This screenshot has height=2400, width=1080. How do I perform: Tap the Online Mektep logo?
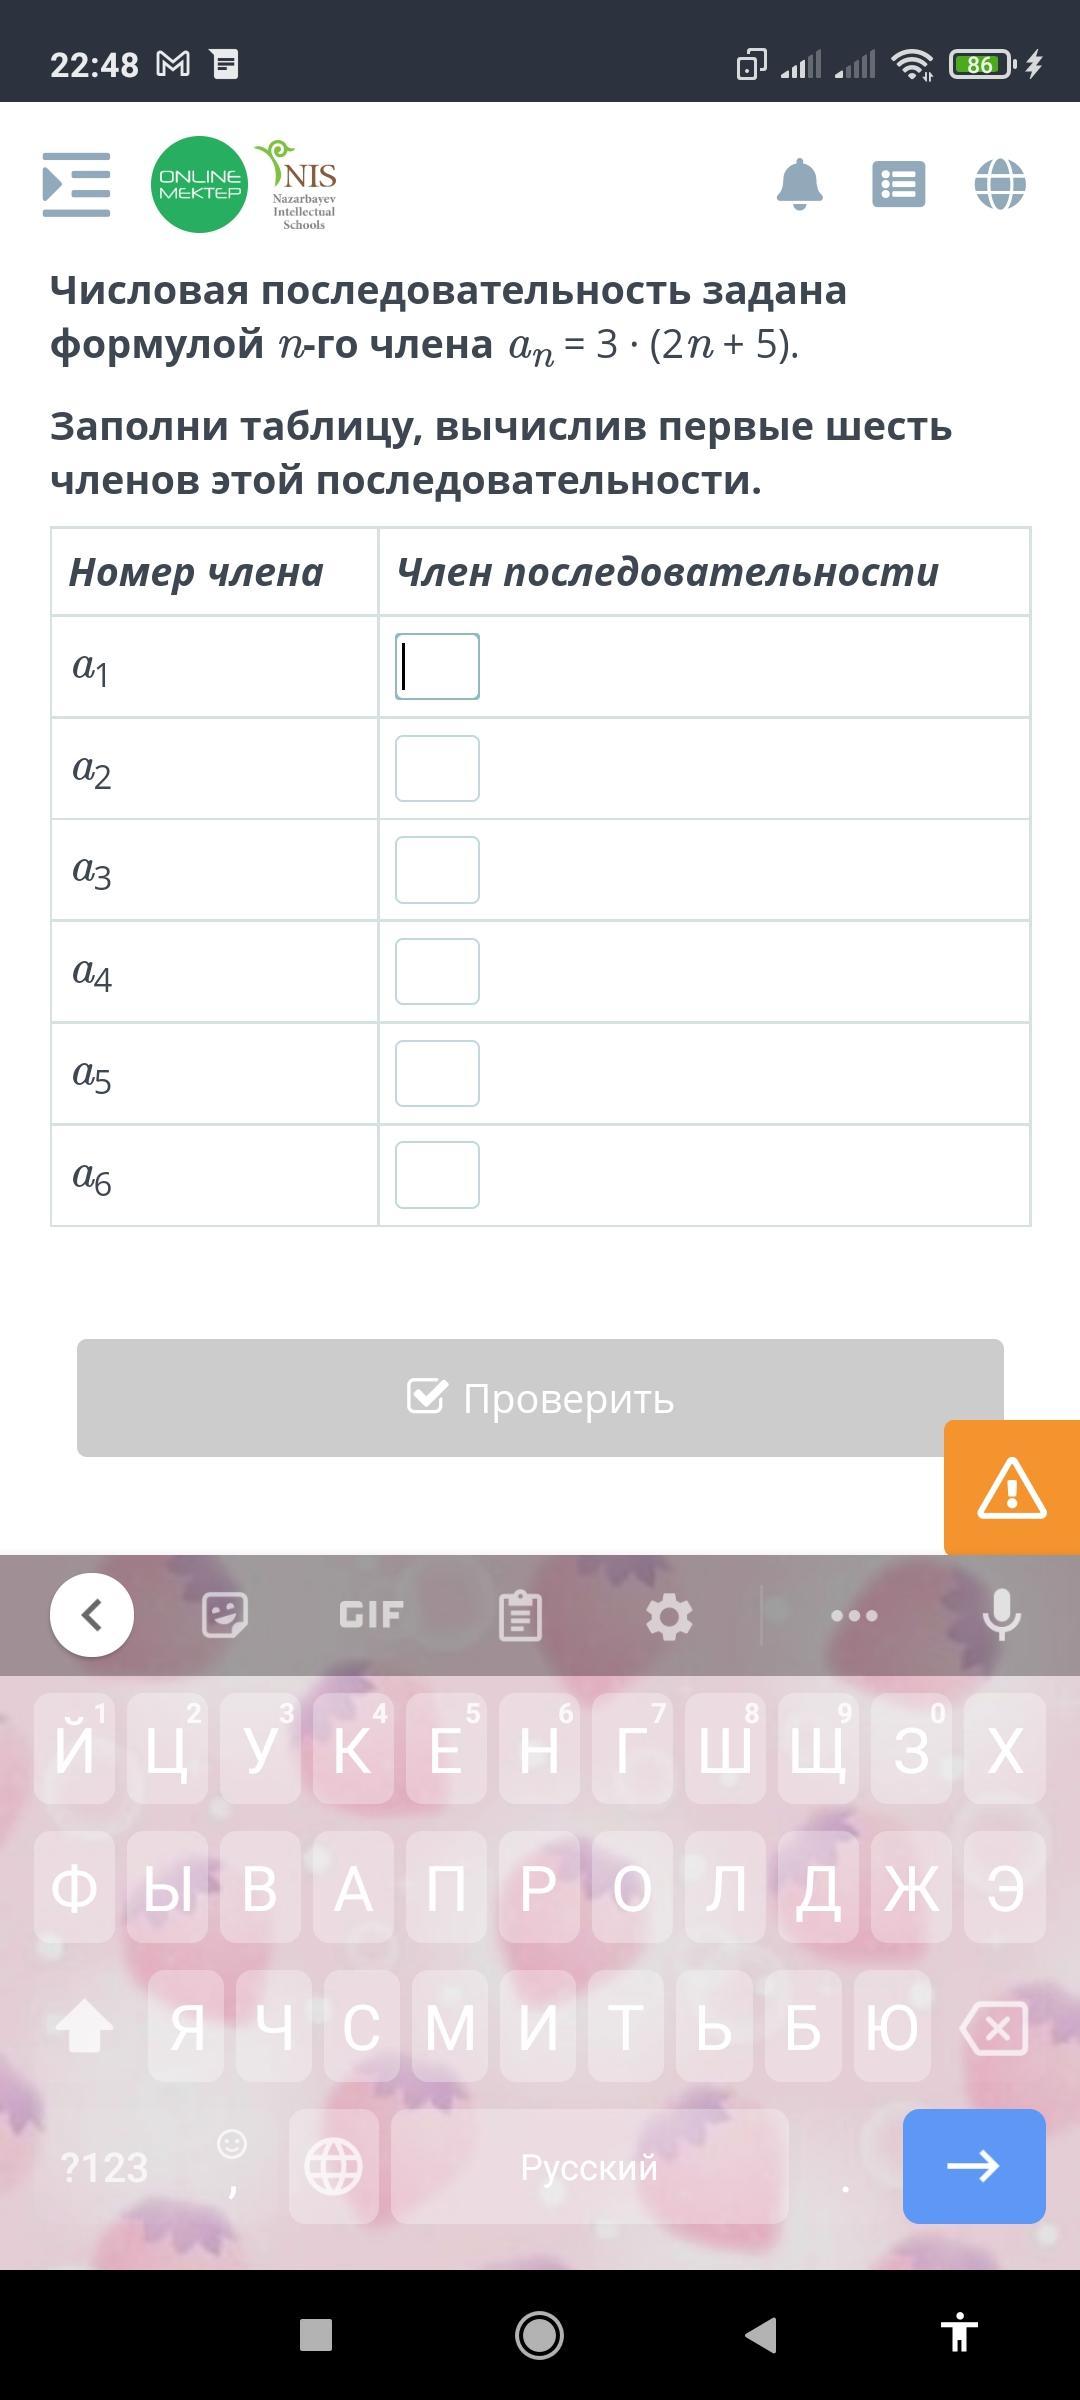199,185
